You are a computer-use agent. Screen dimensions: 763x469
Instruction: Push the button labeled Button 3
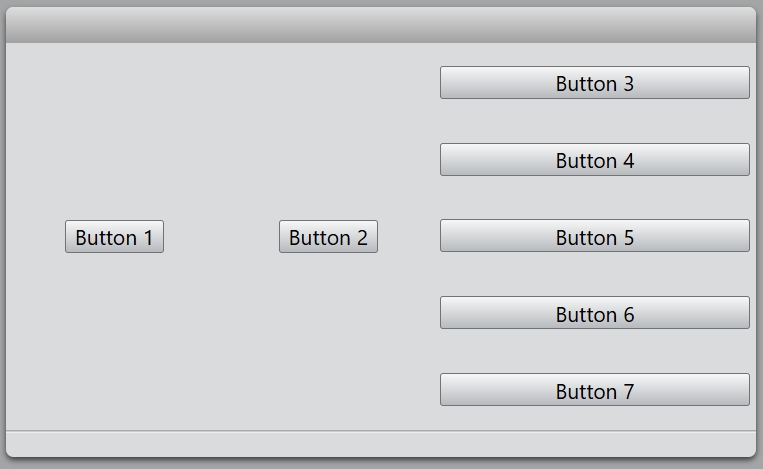[x=594, y=83]
